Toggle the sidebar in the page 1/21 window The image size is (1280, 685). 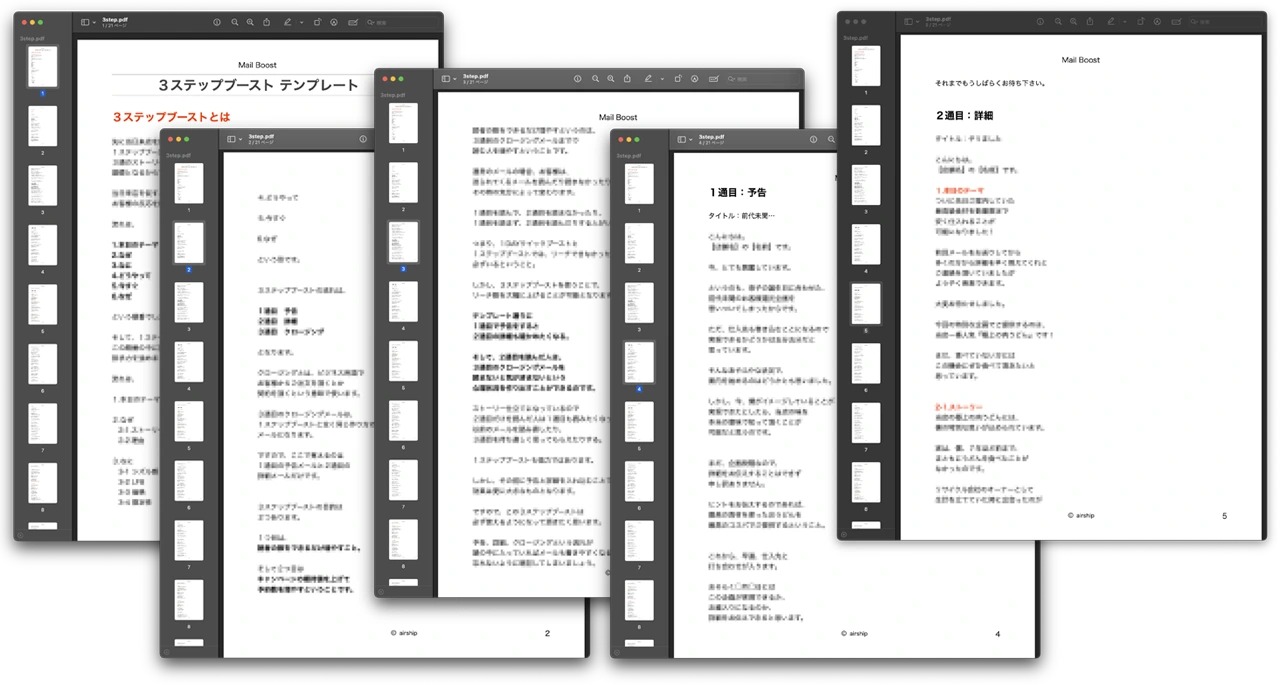pyautogui.click(x=85, y=22)
